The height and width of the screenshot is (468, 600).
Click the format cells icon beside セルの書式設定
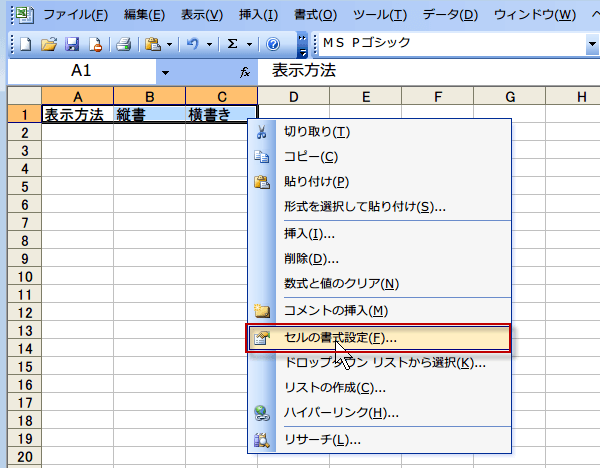(262, 338)
